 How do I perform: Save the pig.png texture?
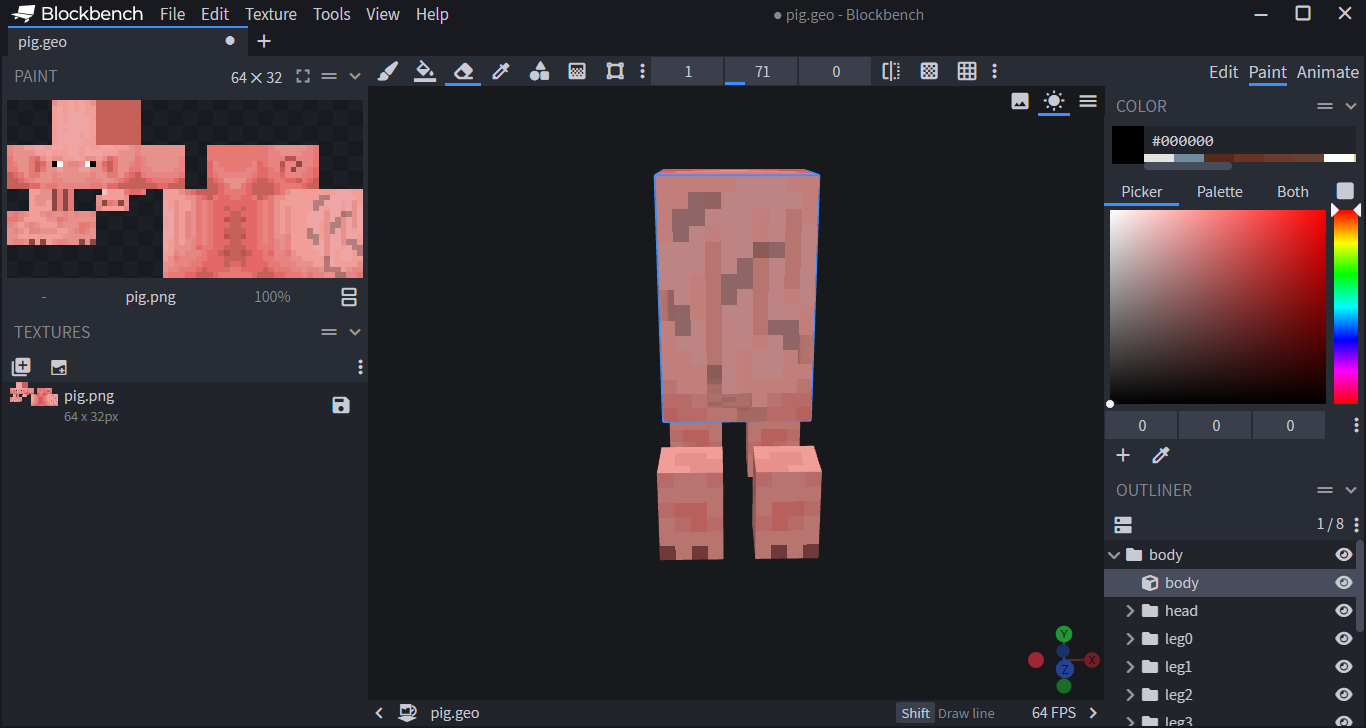pyautogui.click(x=341, y=405)
